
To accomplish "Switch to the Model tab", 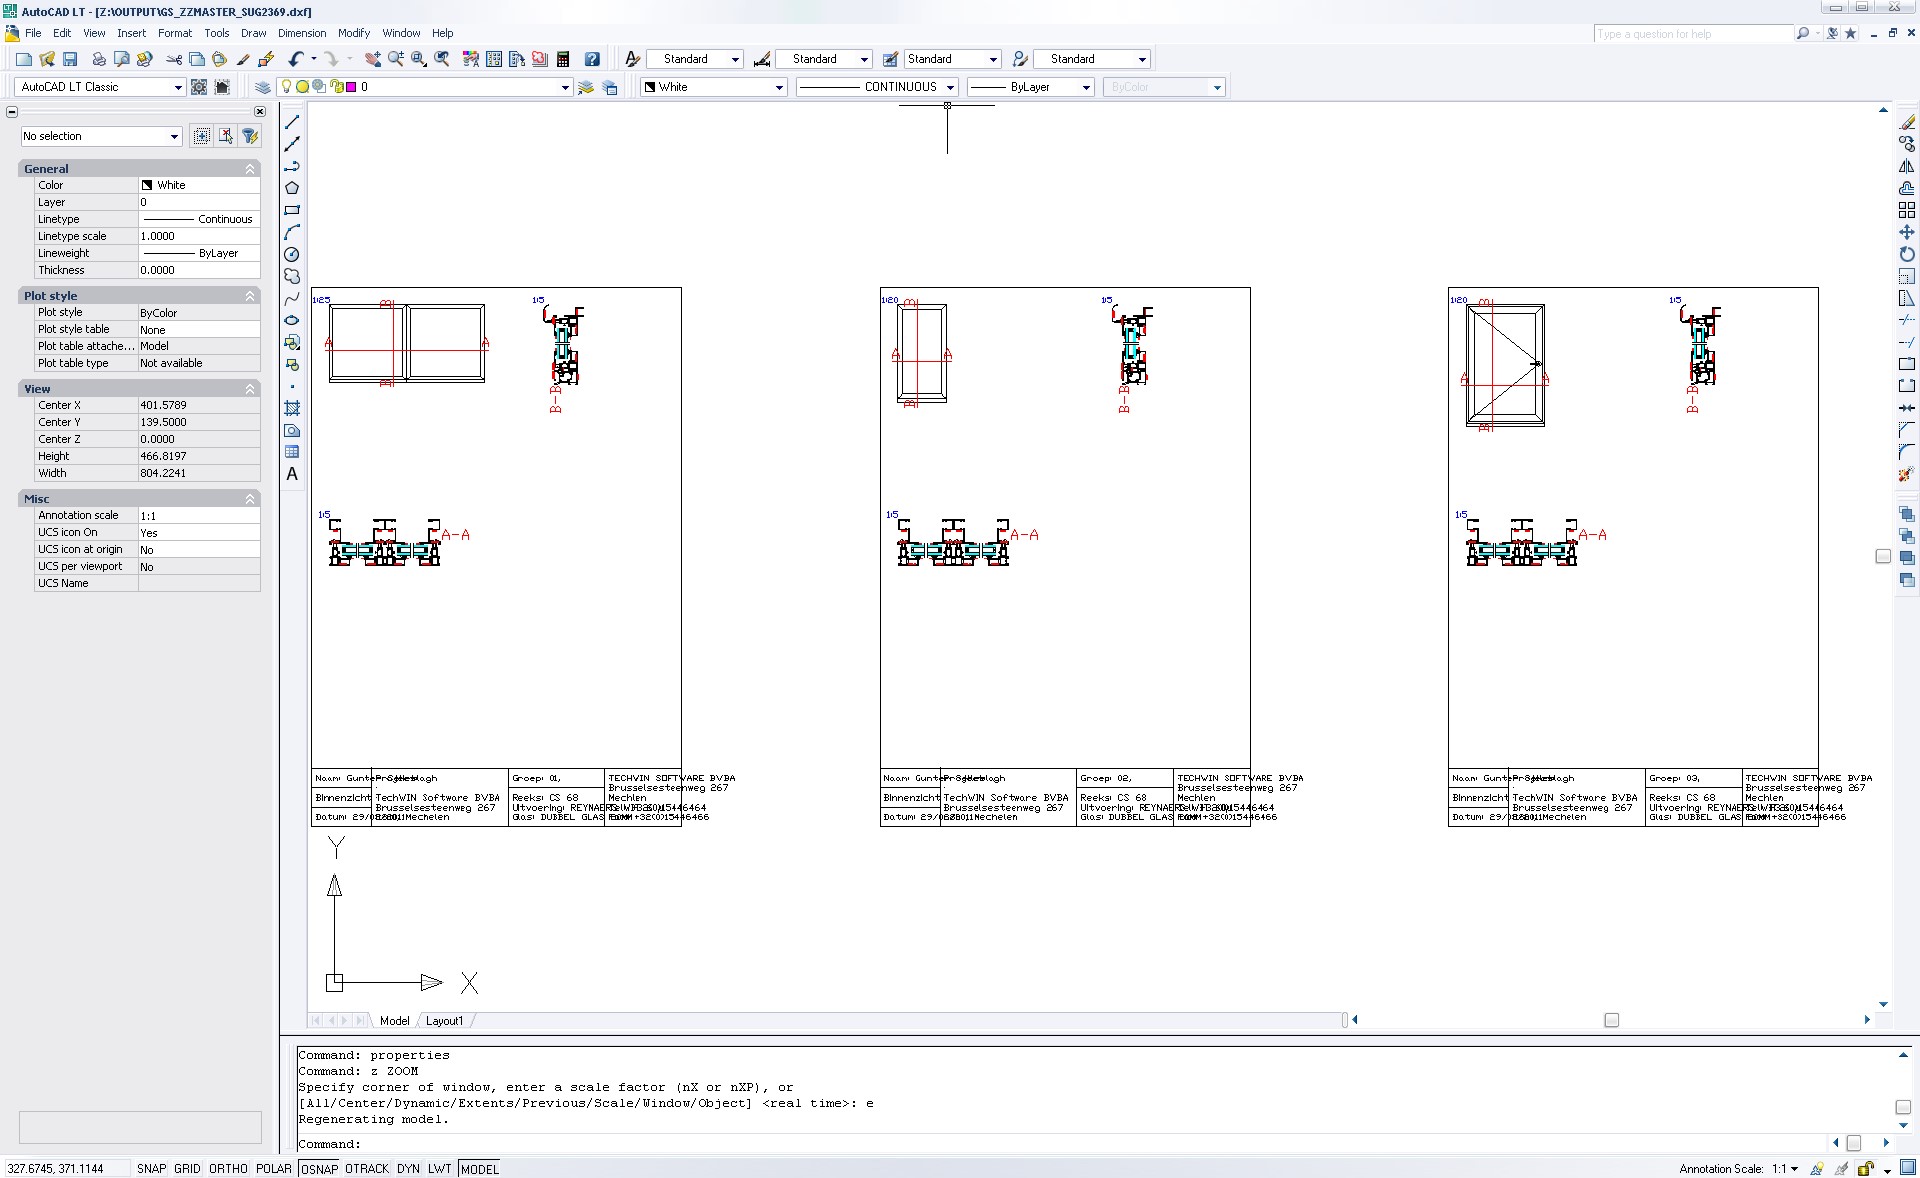I will 394,1021.
